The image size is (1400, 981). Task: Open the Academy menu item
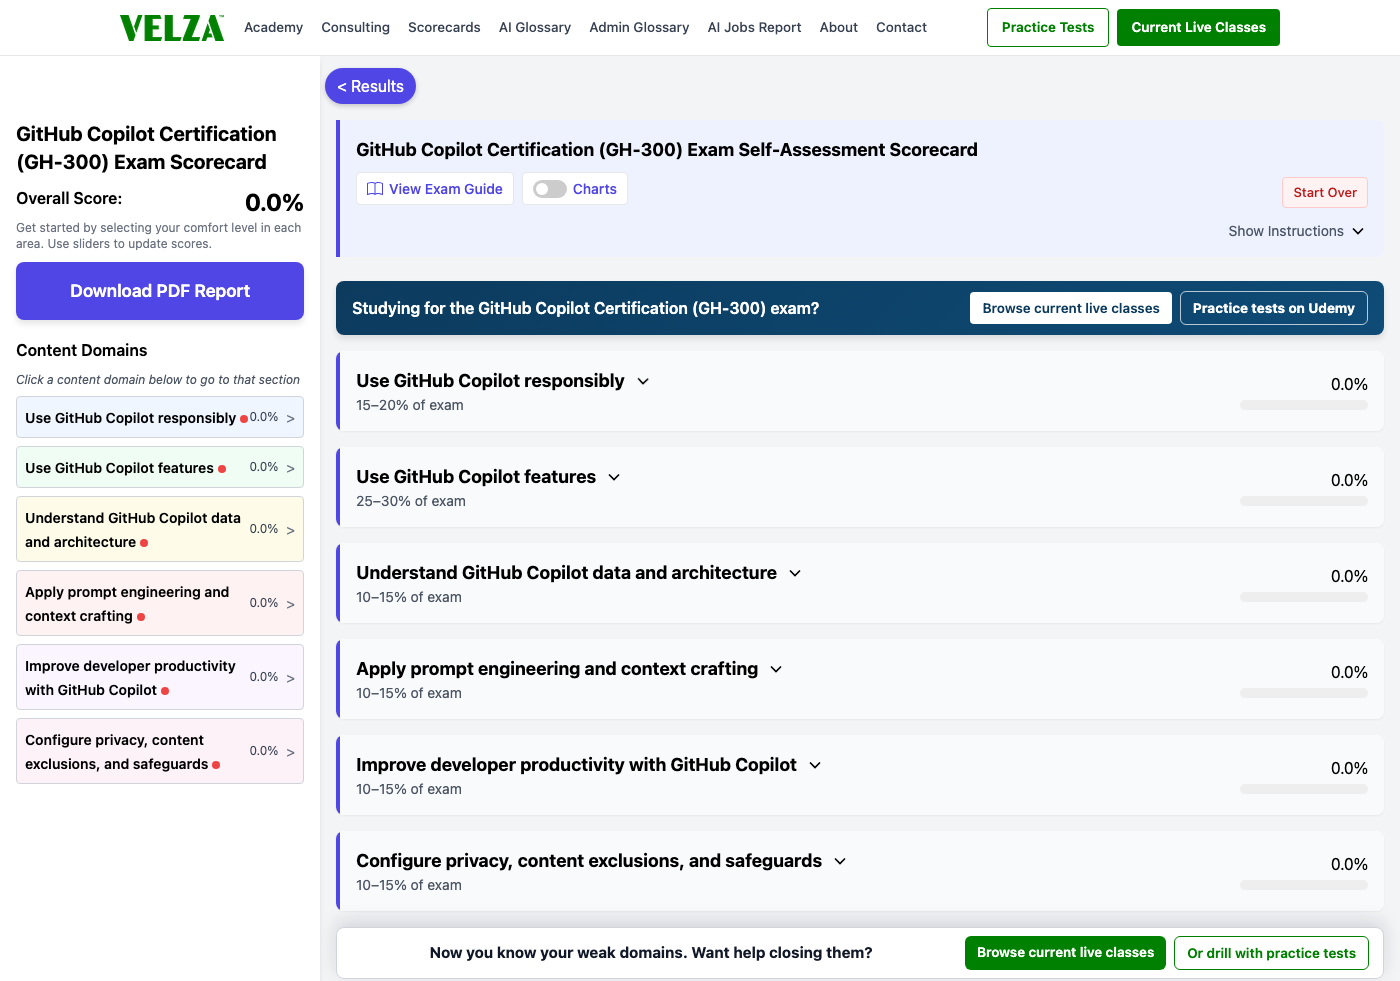click(x=273, y=27)
